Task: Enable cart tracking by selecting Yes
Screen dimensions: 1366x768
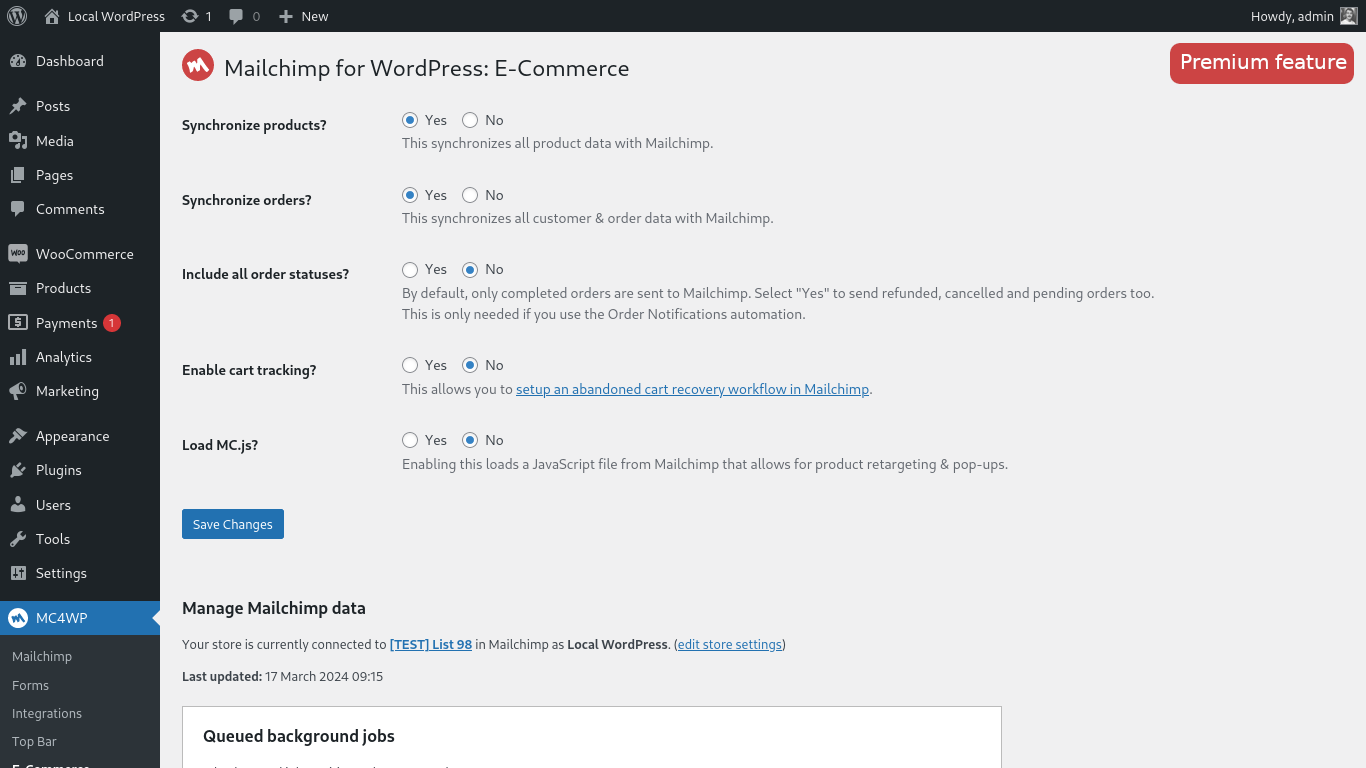Action: point(410,365)
